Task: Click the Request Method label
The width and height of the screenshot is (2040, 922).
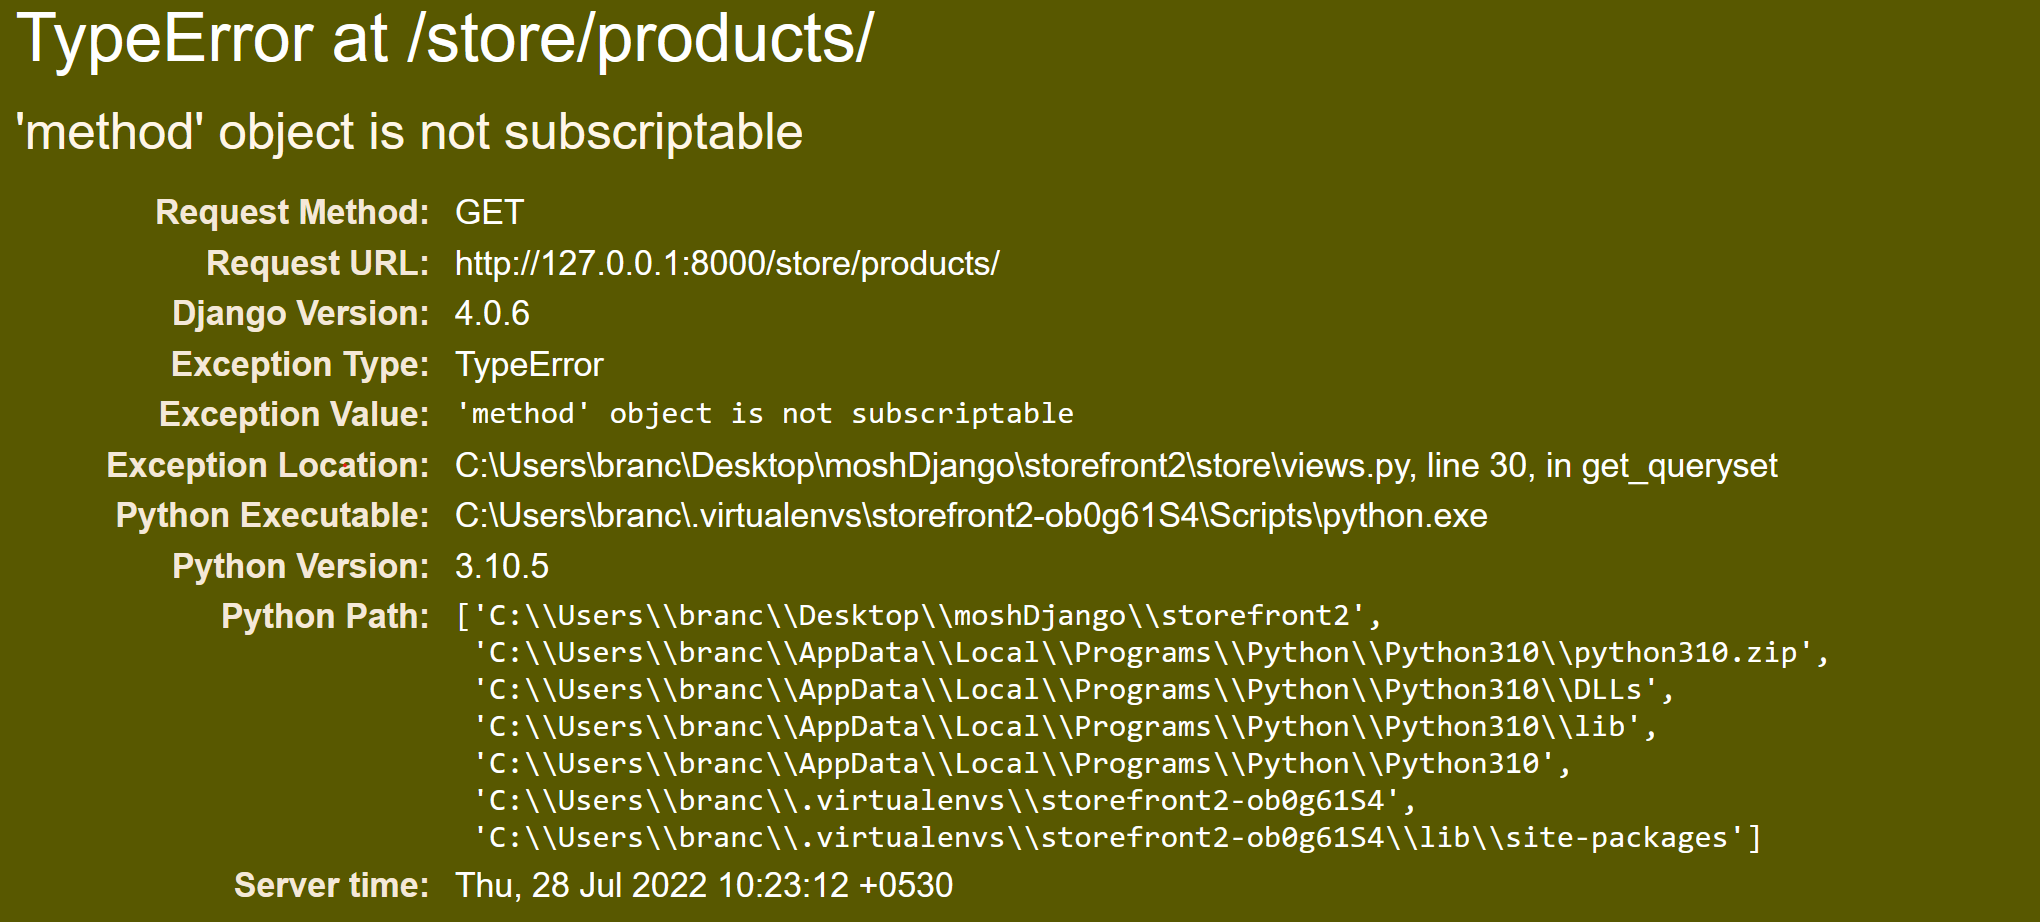Action: click(292, 212)
